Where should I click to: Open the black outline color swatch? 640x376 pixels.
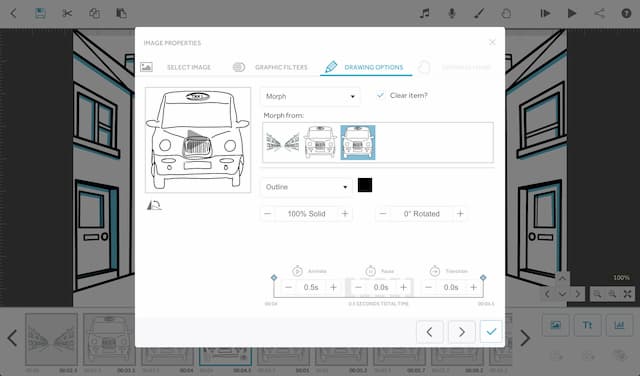click(365, 185)
